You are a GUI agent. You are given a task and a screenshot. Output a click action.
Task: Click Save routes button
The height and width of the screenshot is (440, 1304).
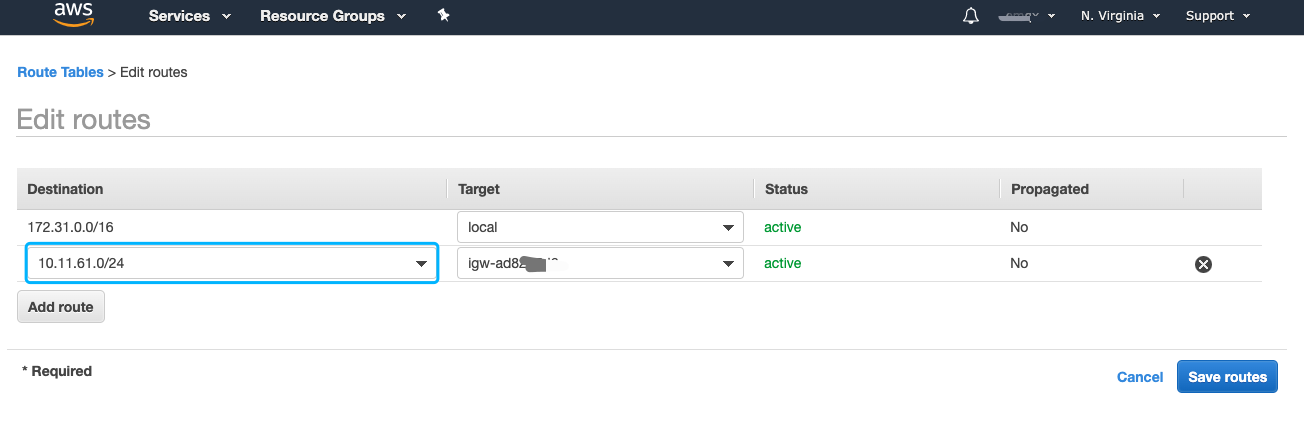[1227, 377]
